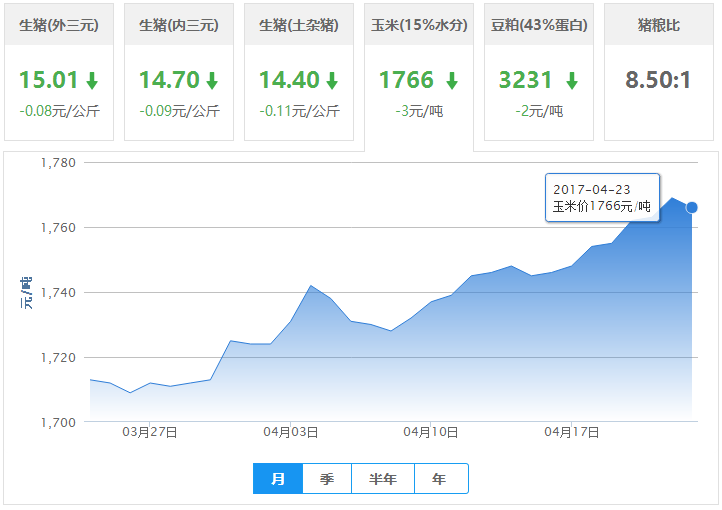
Task: Click the down arrow beside 15.01
Action: tap(92, 81)
